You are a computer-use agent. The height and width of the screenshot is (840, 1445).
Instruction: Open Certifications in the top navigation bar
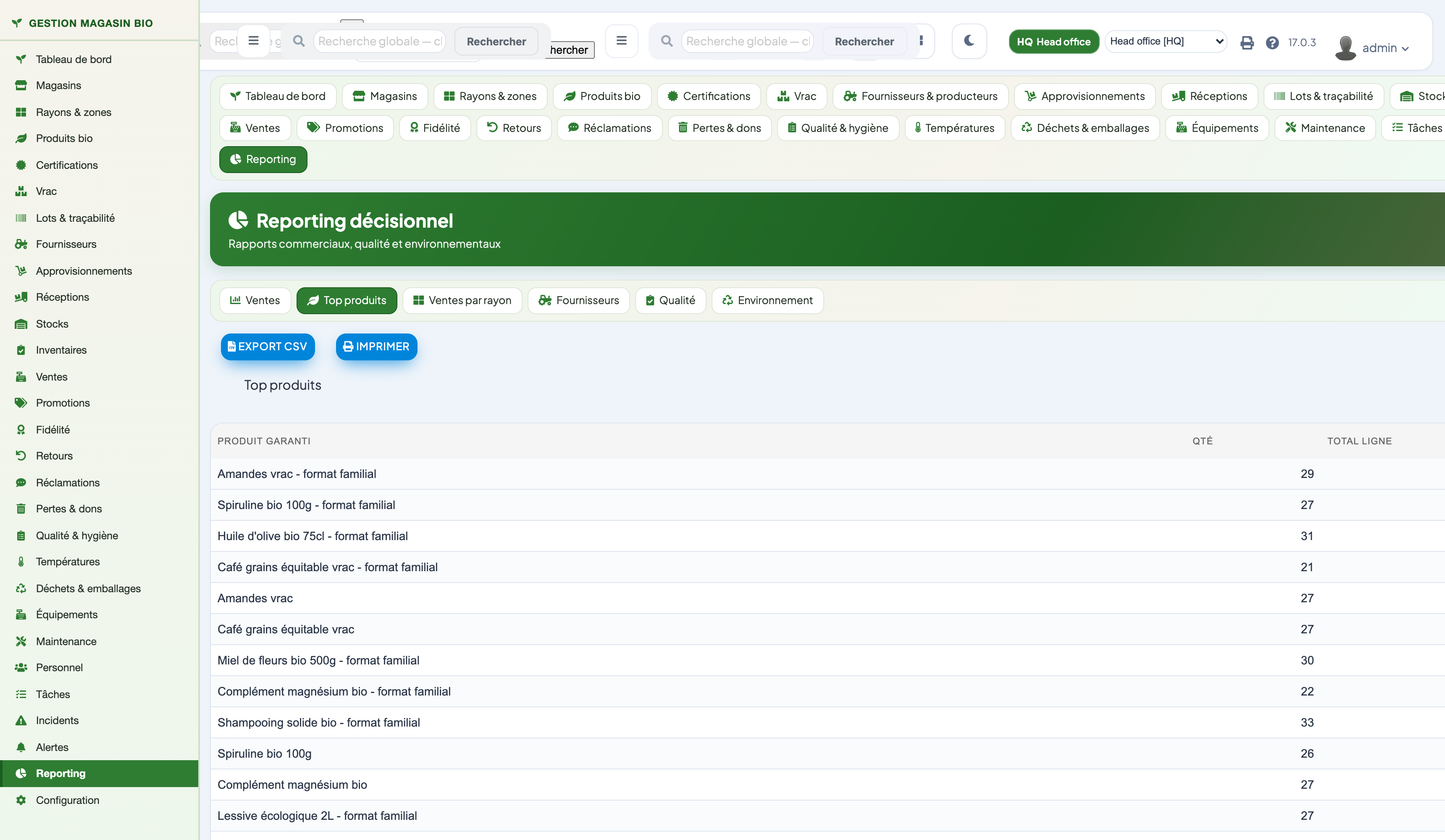[709, 96]
